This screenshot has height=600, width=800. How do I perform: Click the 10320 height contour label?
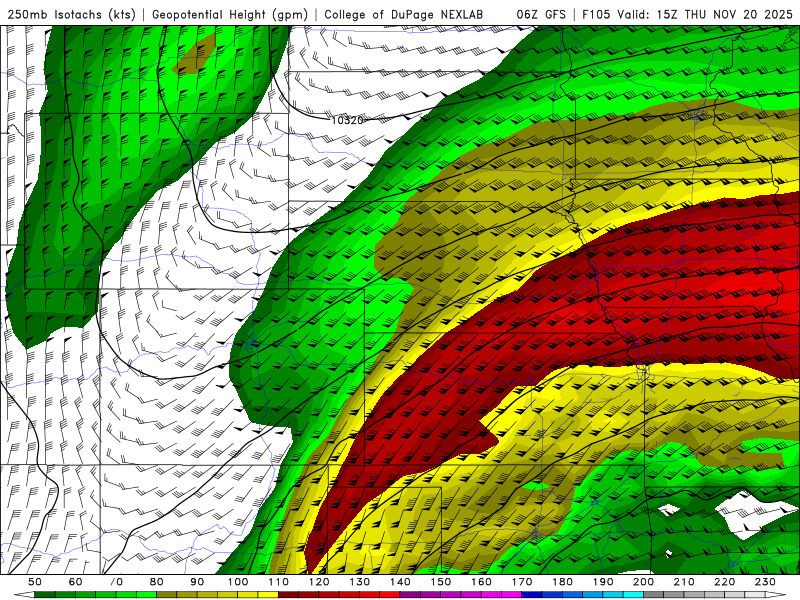pos(347,120)
